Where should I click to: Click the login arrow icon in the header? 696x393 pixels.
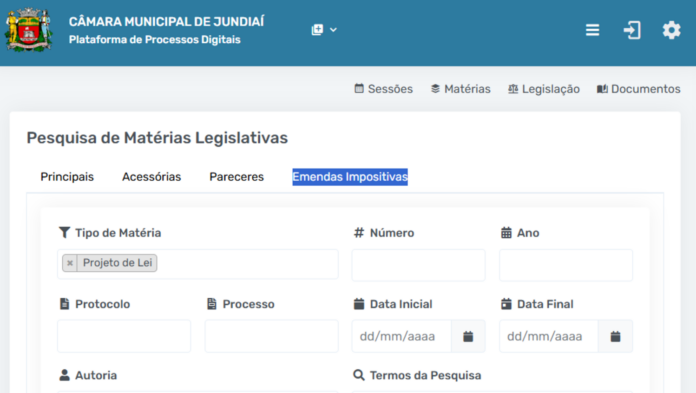(x=632, y=30)
